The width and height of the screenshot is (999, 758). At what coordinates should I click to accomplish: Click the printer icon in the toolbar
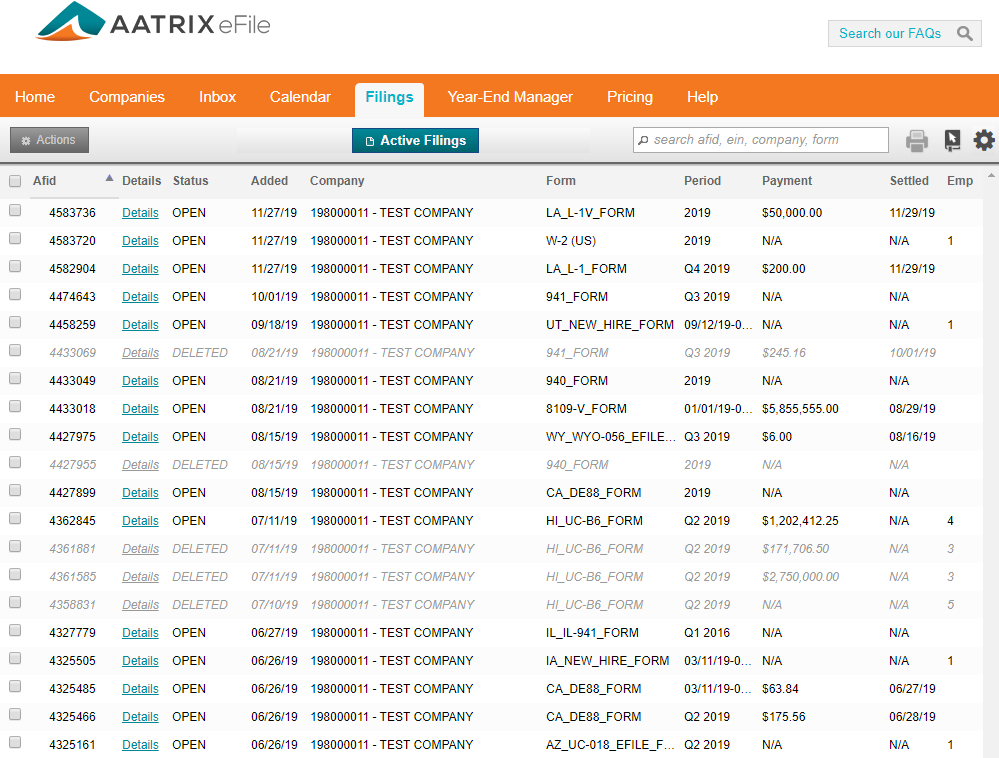[916, 141]
